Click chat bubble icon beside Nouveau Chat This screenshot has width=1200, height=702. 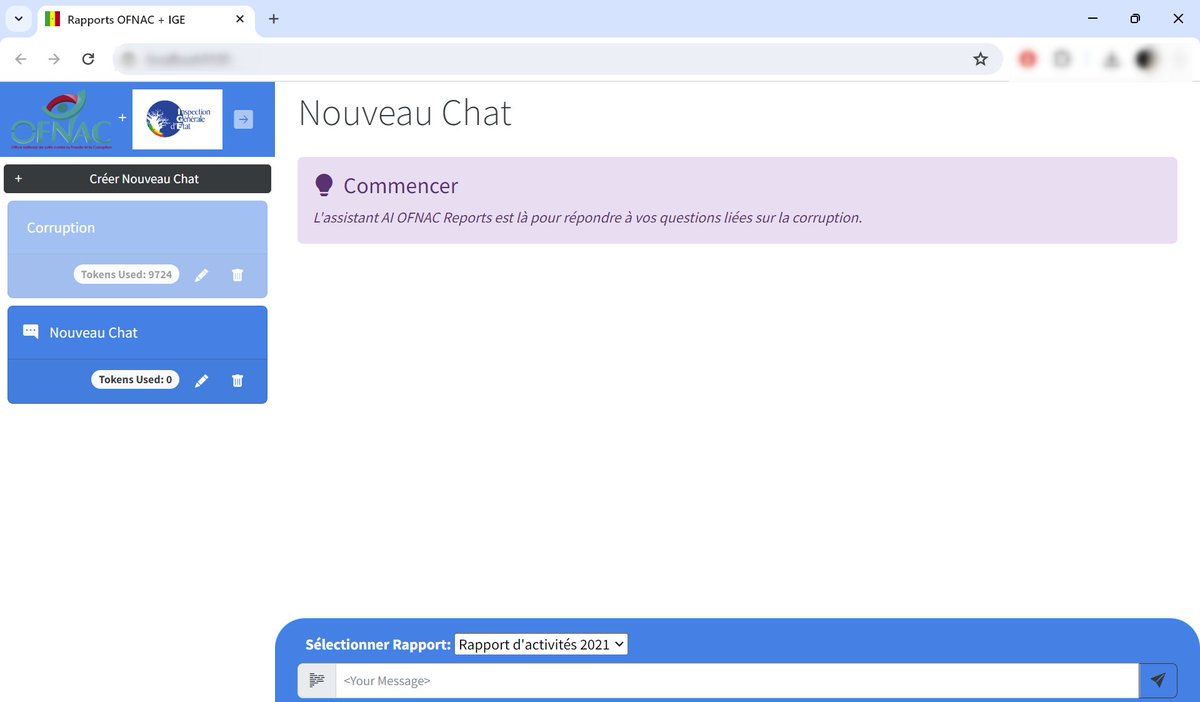coord(31,331)
